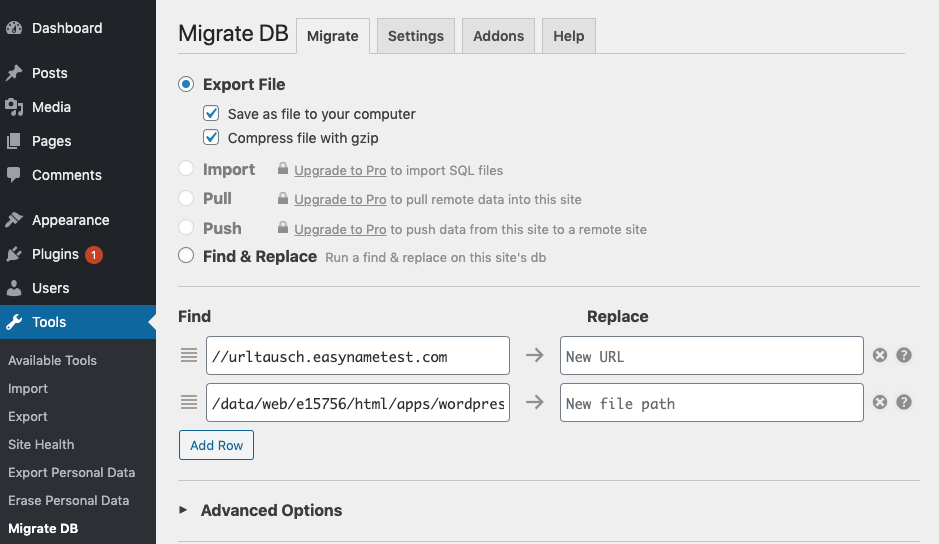Open the Addons tab
The image size is (939, 544).
[x=498, y=36]
